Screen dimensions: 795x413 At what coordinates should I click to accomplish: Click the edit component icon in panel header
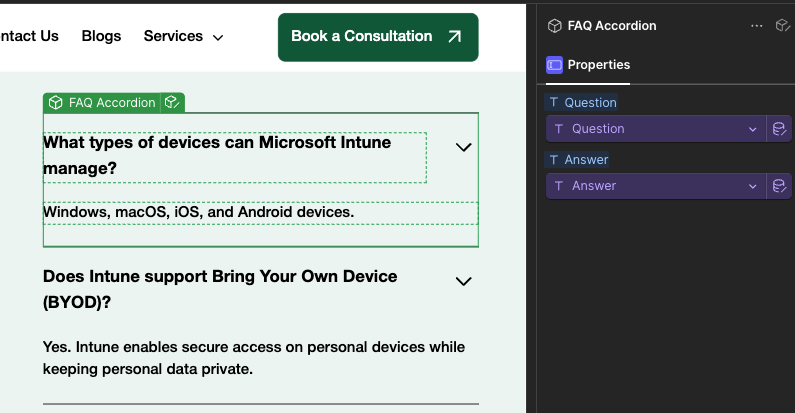(783, 25)
